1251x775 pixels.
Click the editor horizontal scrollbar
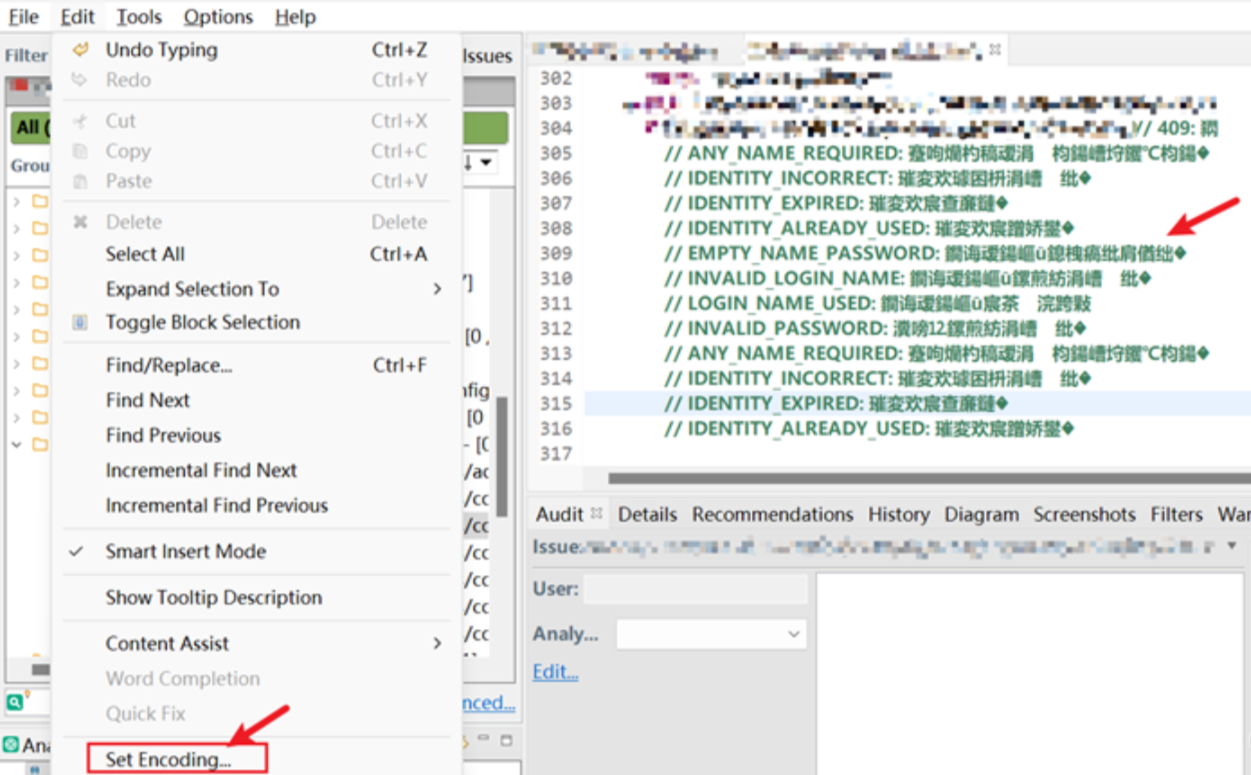tap(928, 478)
